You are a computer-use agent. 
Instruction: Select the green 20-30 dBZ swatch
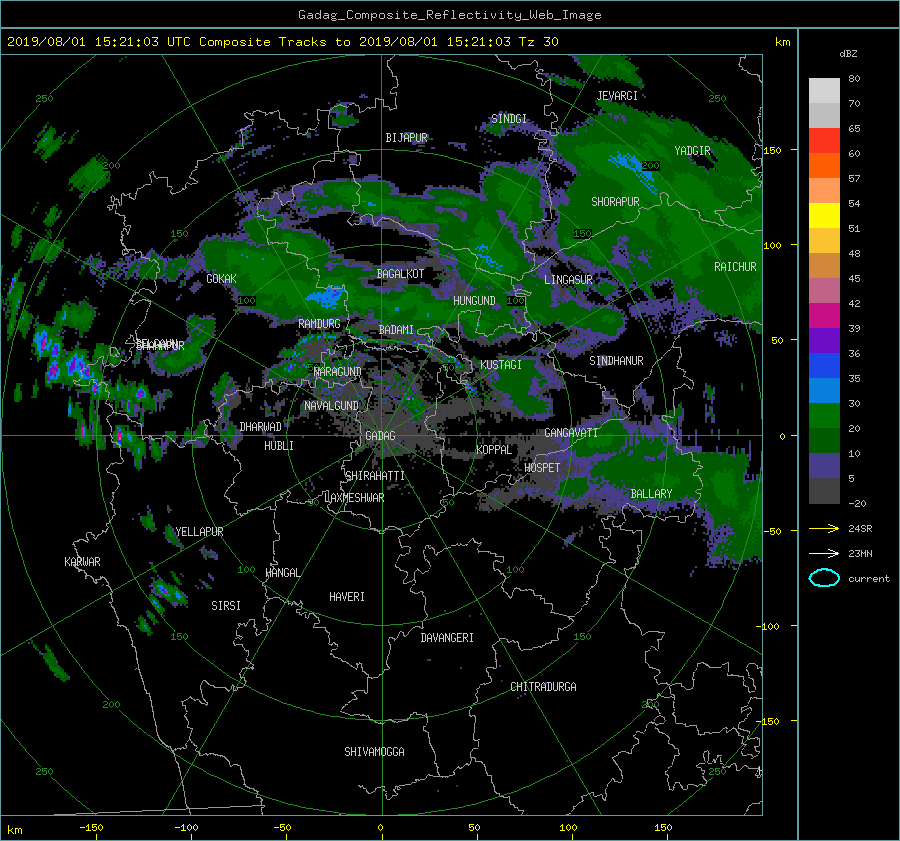pyautogui.click(x=824, y=416)
